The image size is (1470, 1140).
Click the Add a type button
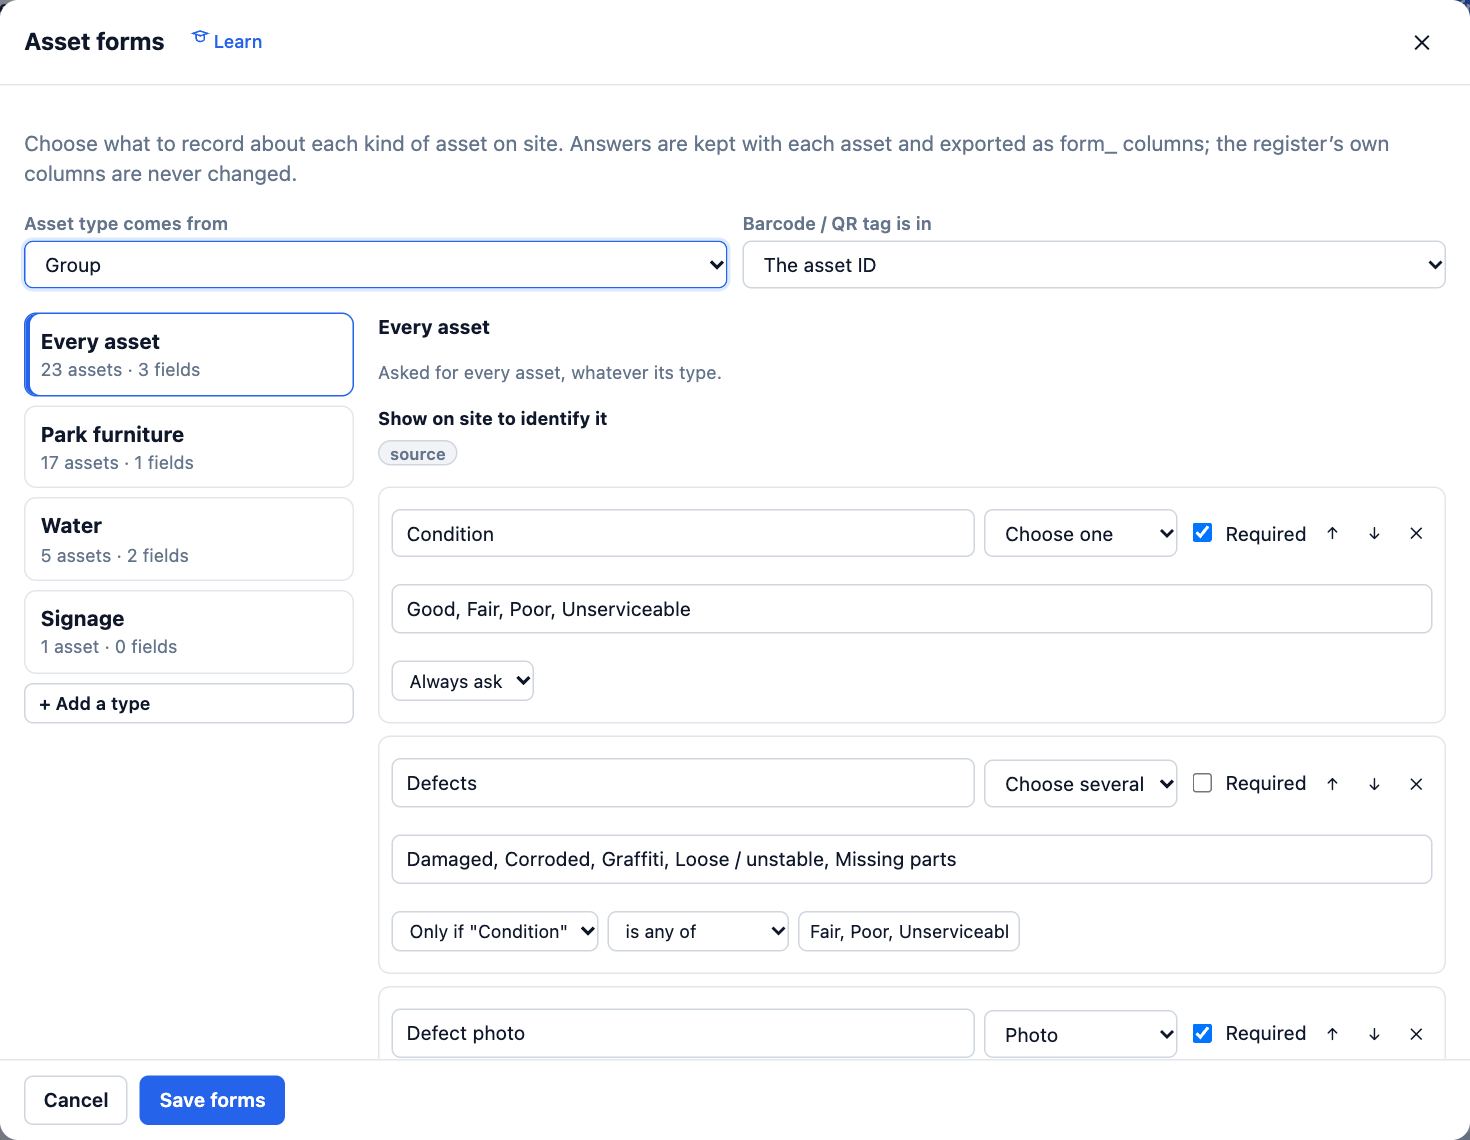click(189, 703)
